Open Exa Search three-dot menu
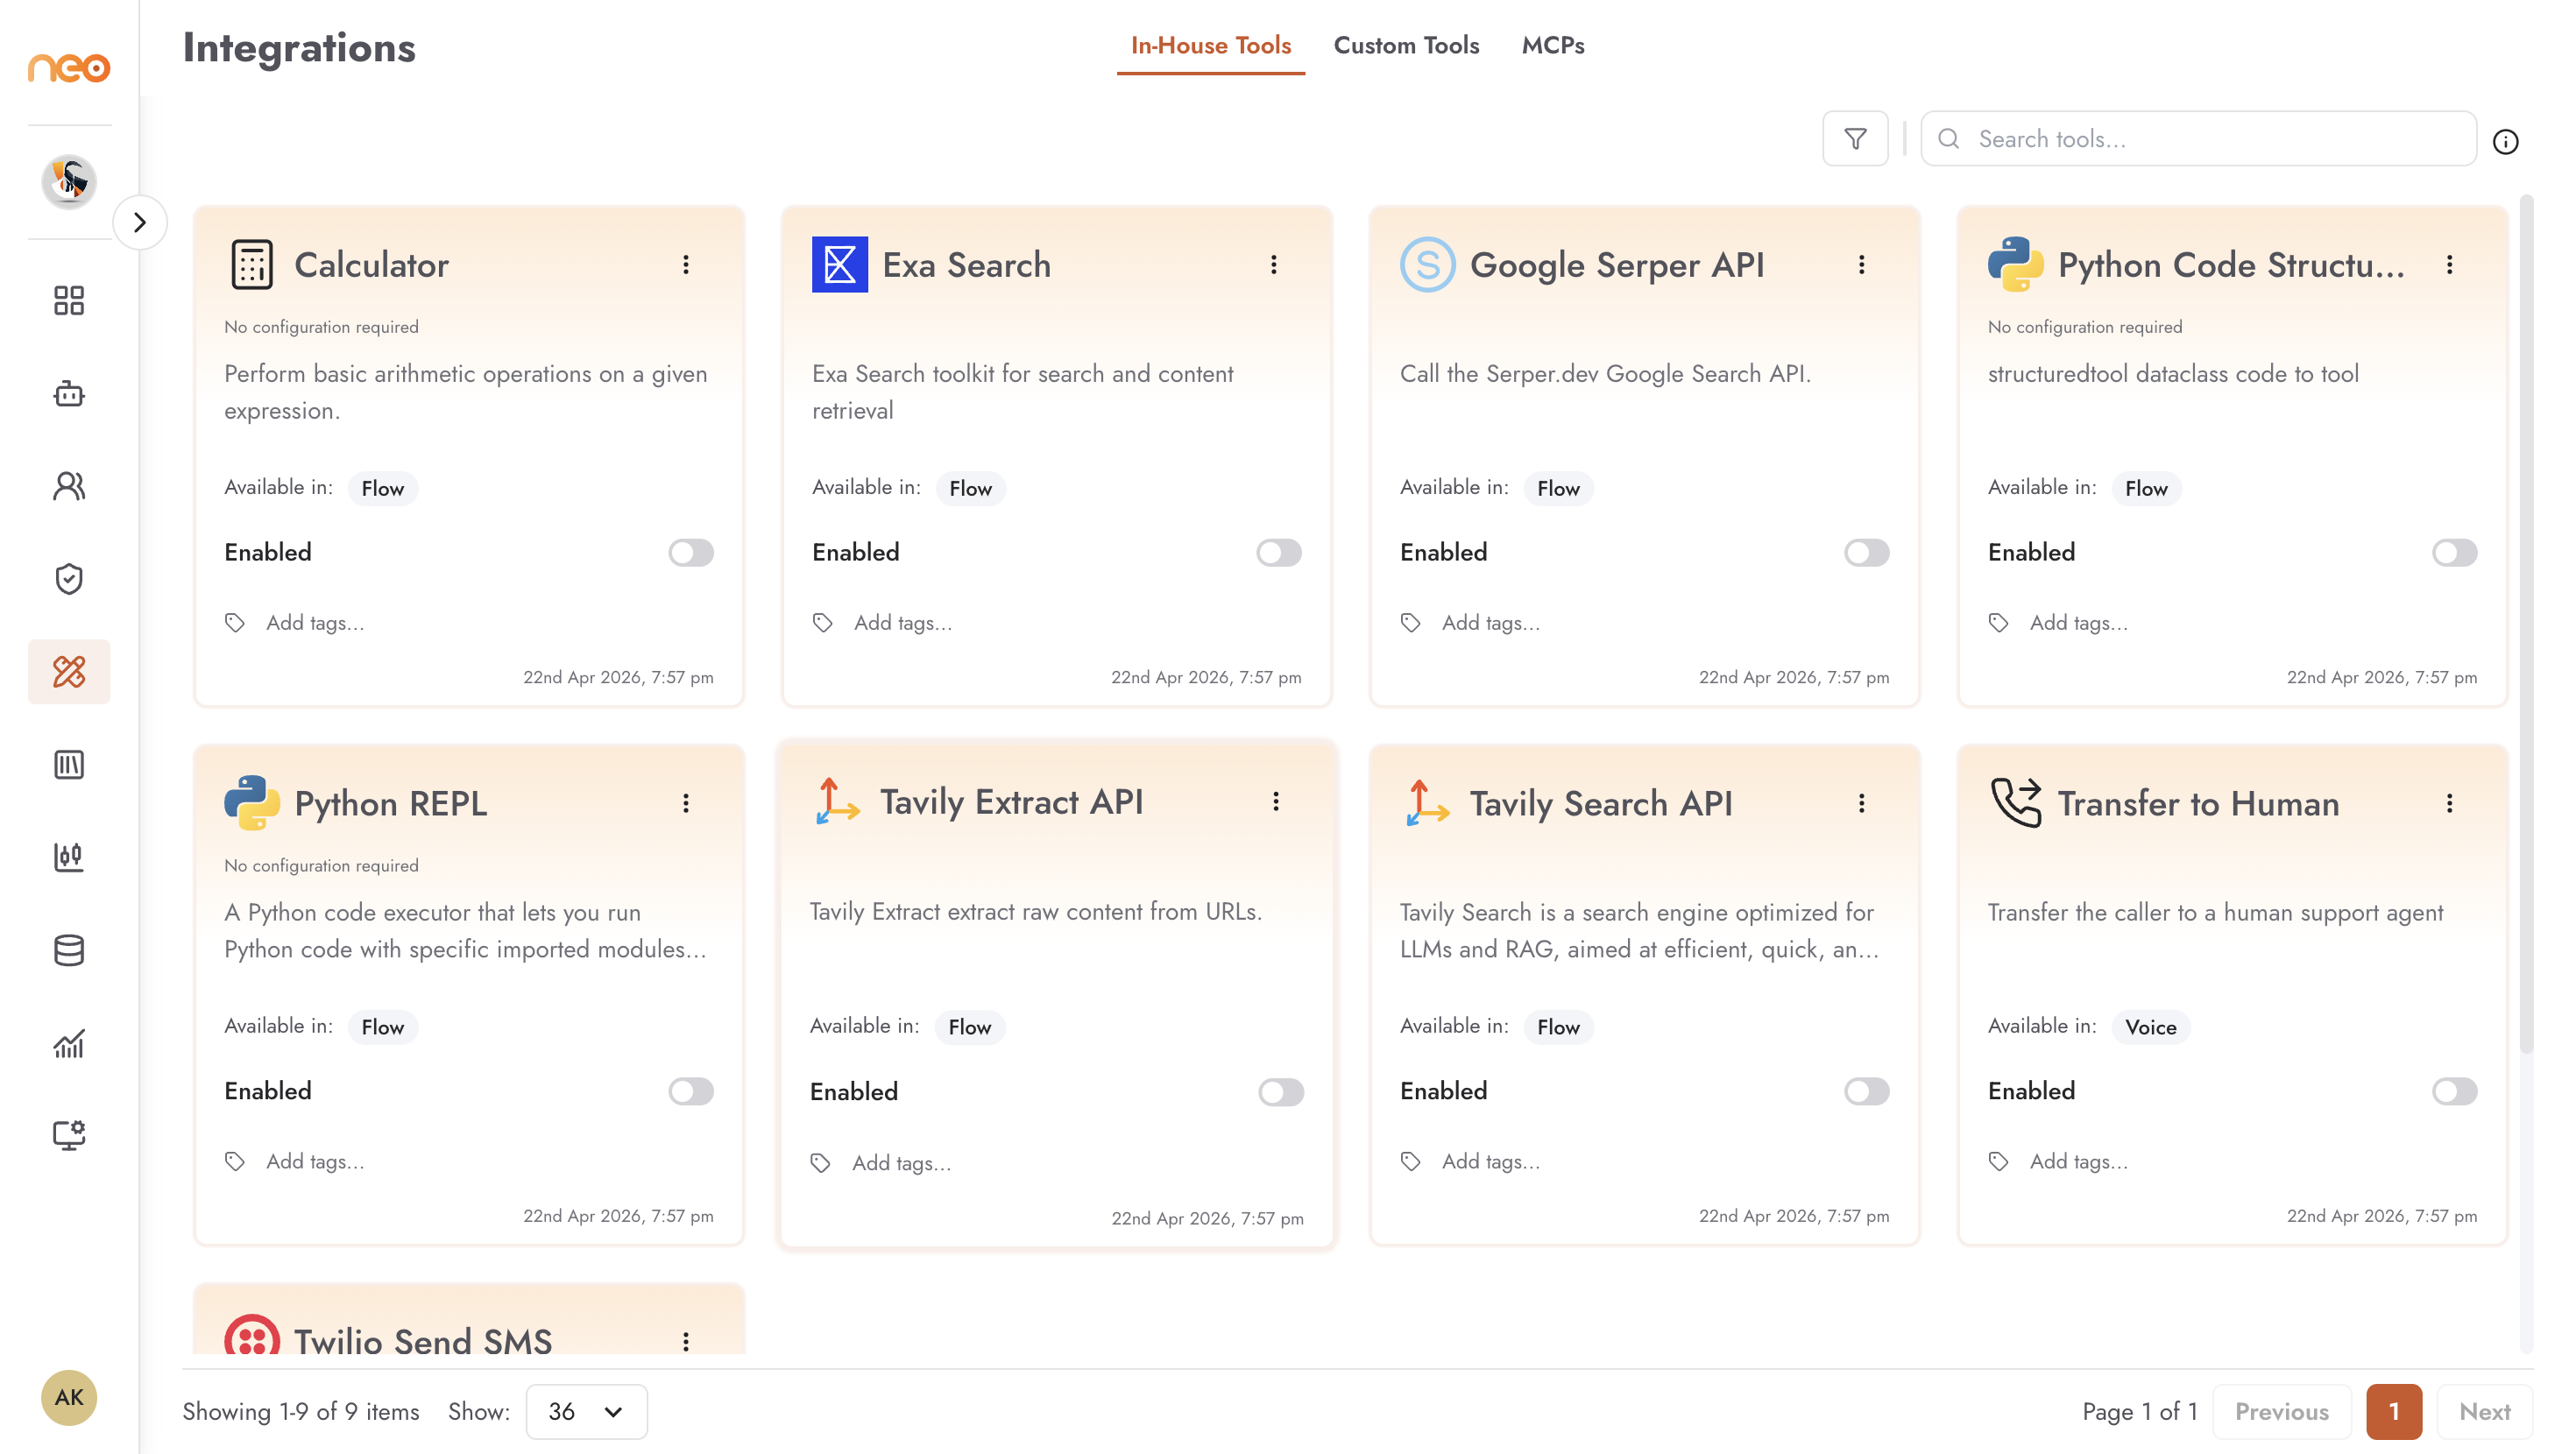The image size is (2576, 1454). [x=1274, y=264]
